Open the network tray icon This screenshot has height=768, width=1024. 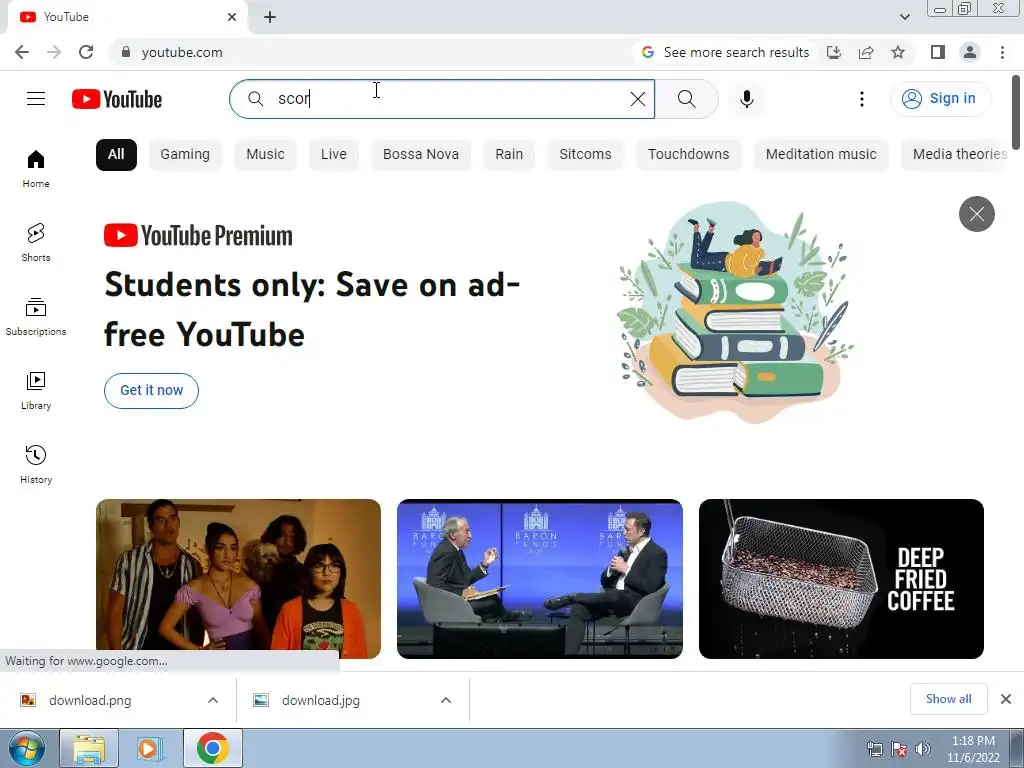[874, 749]
